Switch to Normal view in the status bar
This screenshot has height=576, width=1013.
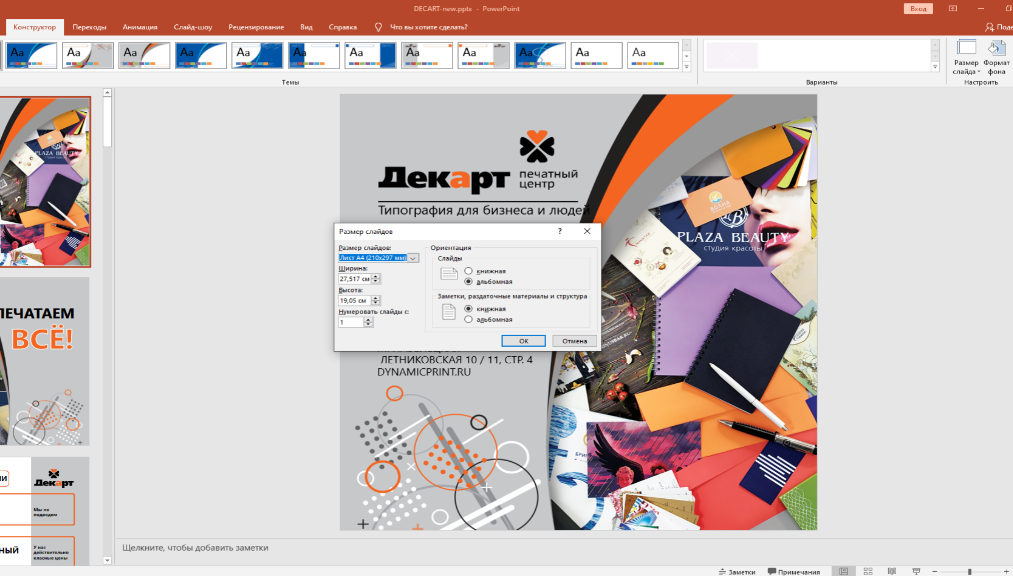click(845, 571)
